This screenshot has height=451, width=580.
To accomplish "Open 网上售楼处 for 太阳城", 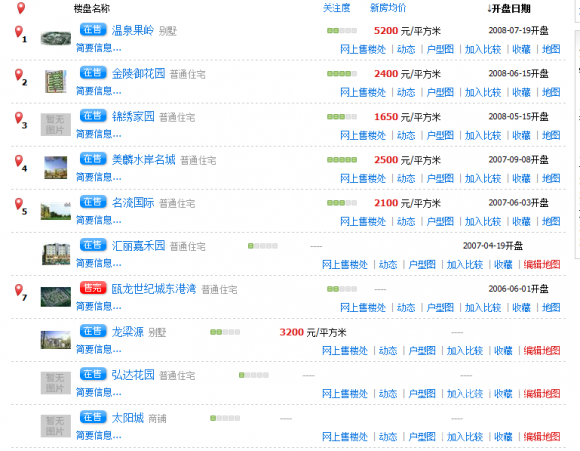I will click(x=345, y=437).
